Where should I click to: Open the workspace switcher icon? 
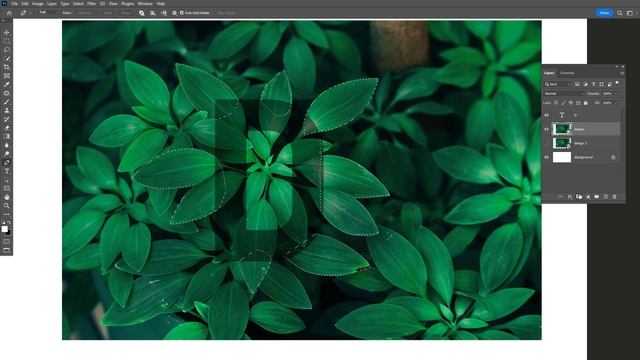pos(630,13)
